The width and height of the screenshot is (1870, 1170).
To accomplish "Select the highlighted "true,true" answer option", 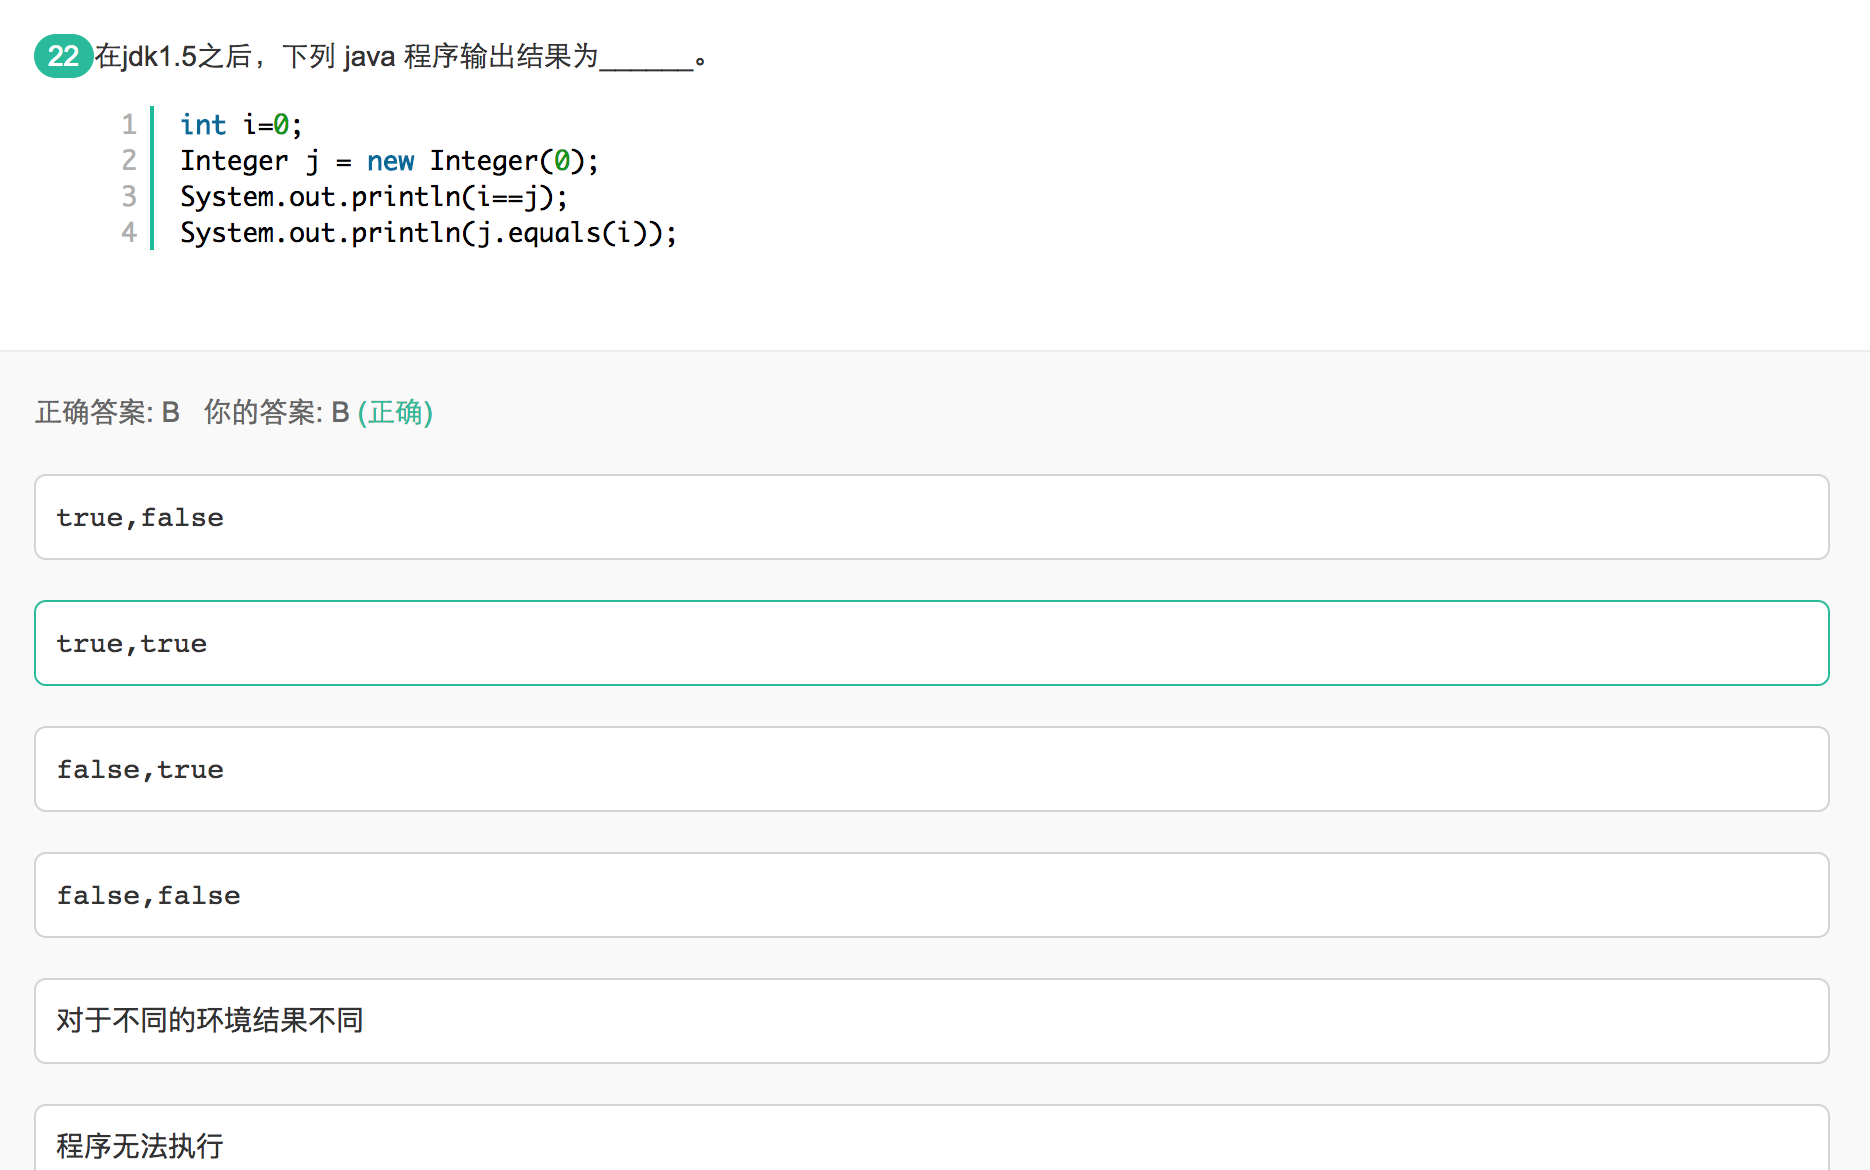I will [x=931, y=643].
